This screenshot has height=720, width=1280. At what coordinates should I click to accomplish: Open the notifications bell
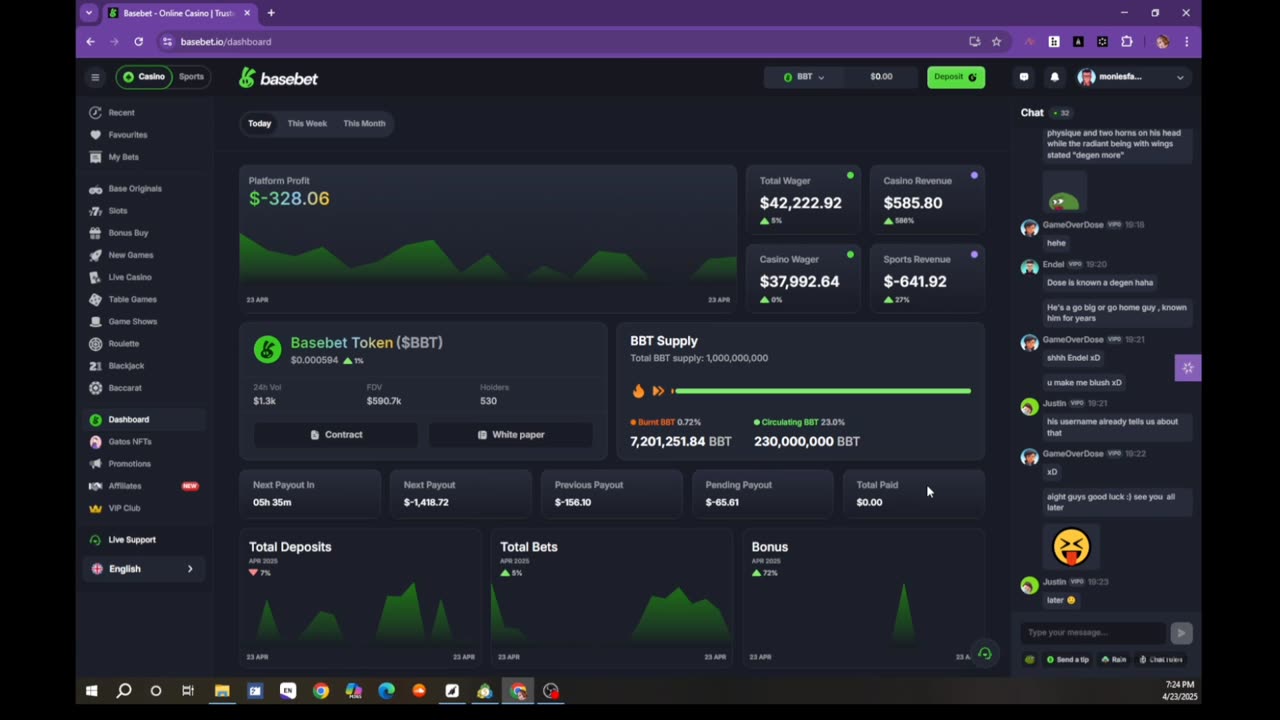pyautogui.click(x=1054, y=77)
